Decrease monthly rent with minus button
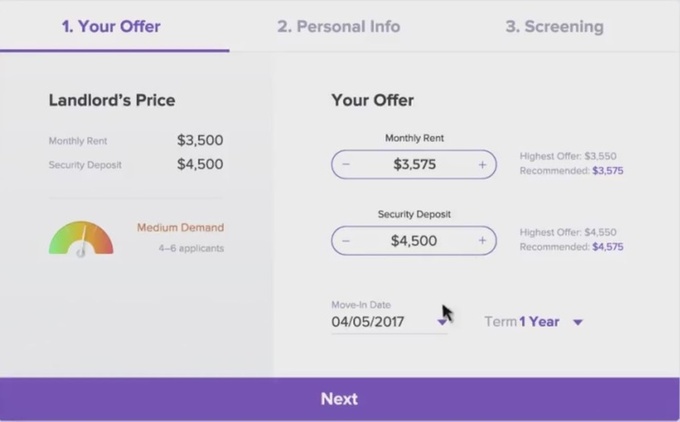 click(346, 164)
